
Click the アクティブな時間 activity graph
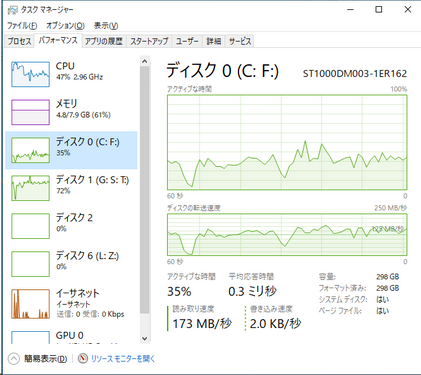pyautogui.click(x=287, y=142)
